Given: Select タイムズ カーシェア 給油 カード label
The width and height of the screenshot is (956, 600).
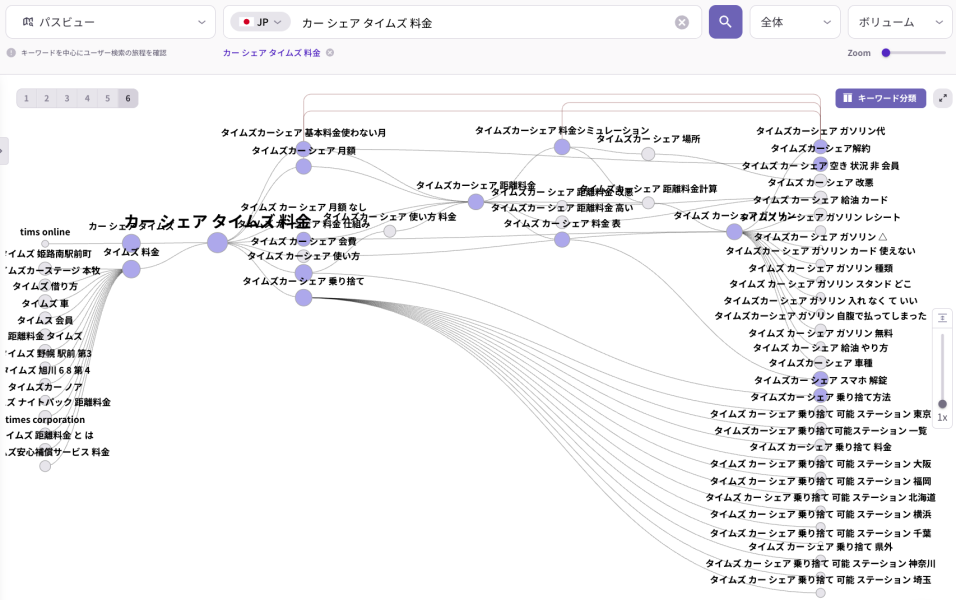Looking at the screenshot, I should (x=821, y=199).
